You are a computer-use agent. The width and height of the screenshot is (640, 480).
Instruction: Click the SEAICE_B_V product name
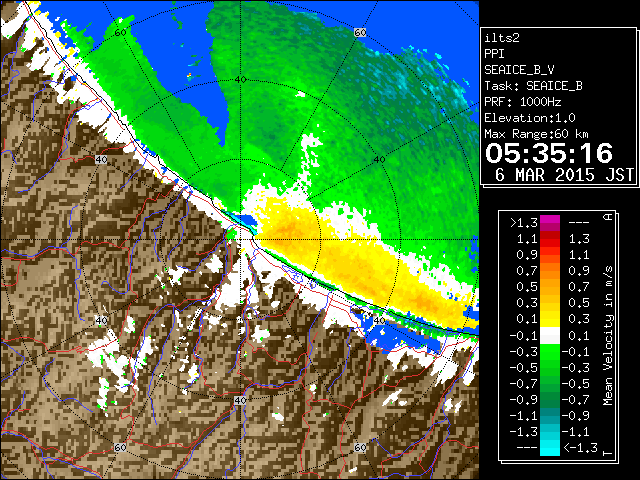pos(519,70)
